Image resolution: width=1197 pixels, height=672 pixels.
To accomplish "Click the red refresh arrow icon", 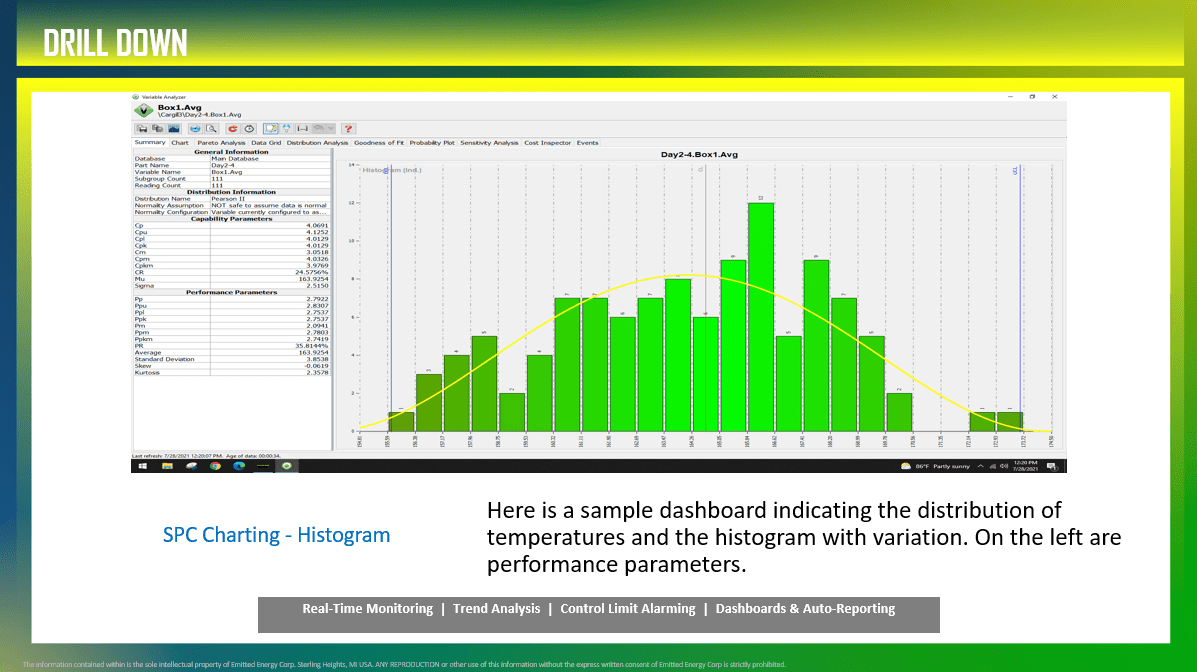I will click(233, 129).
